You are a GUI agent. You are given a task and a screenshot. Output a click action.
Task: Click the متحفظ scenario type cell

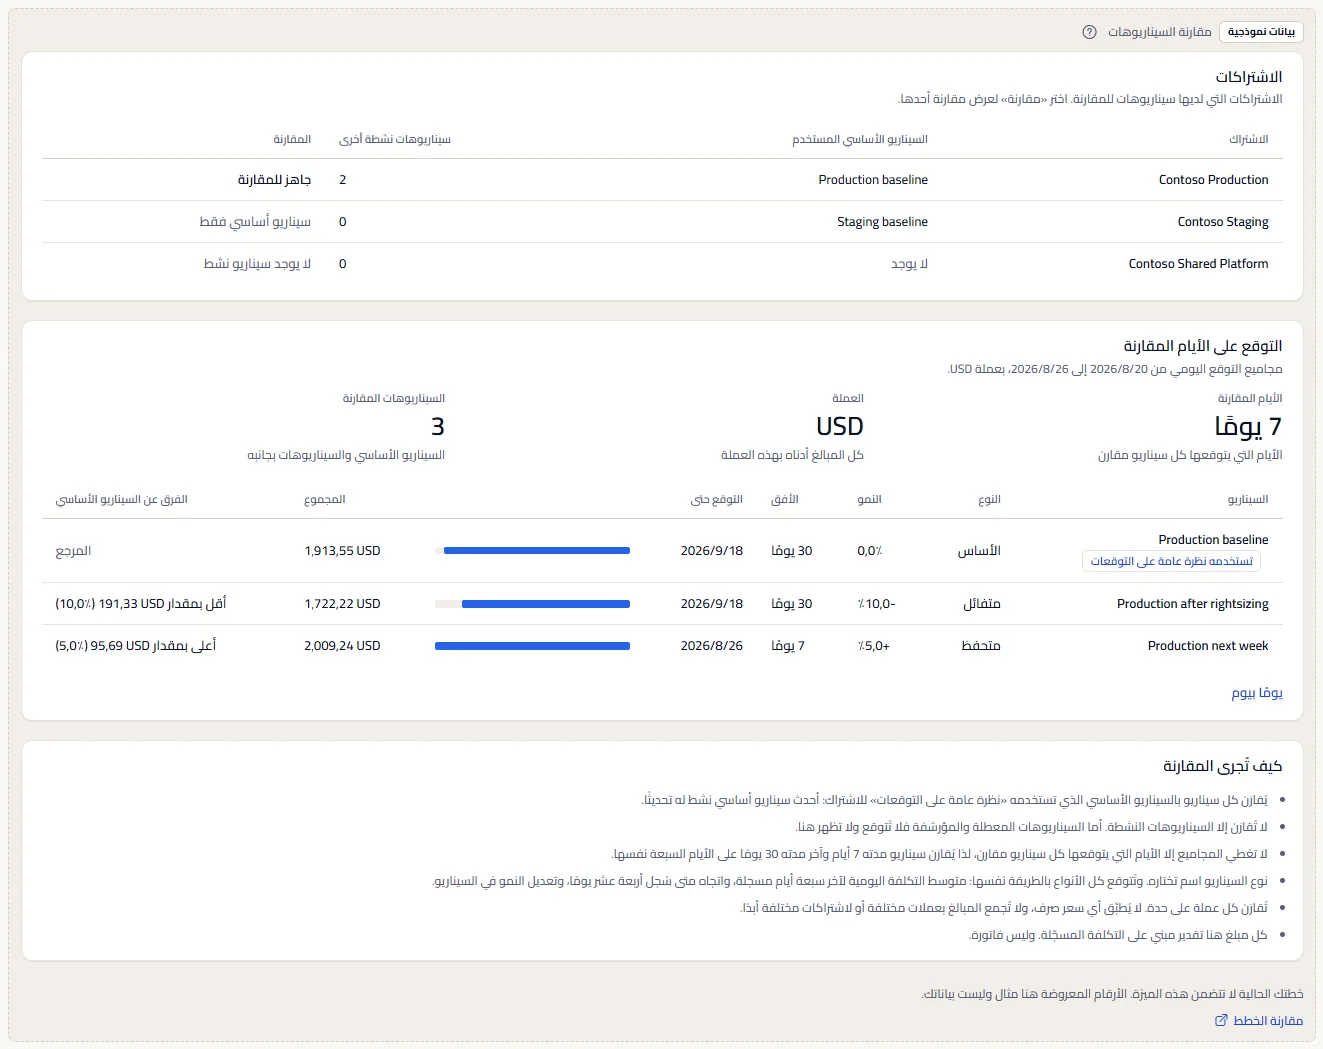[x=980, y=646]
